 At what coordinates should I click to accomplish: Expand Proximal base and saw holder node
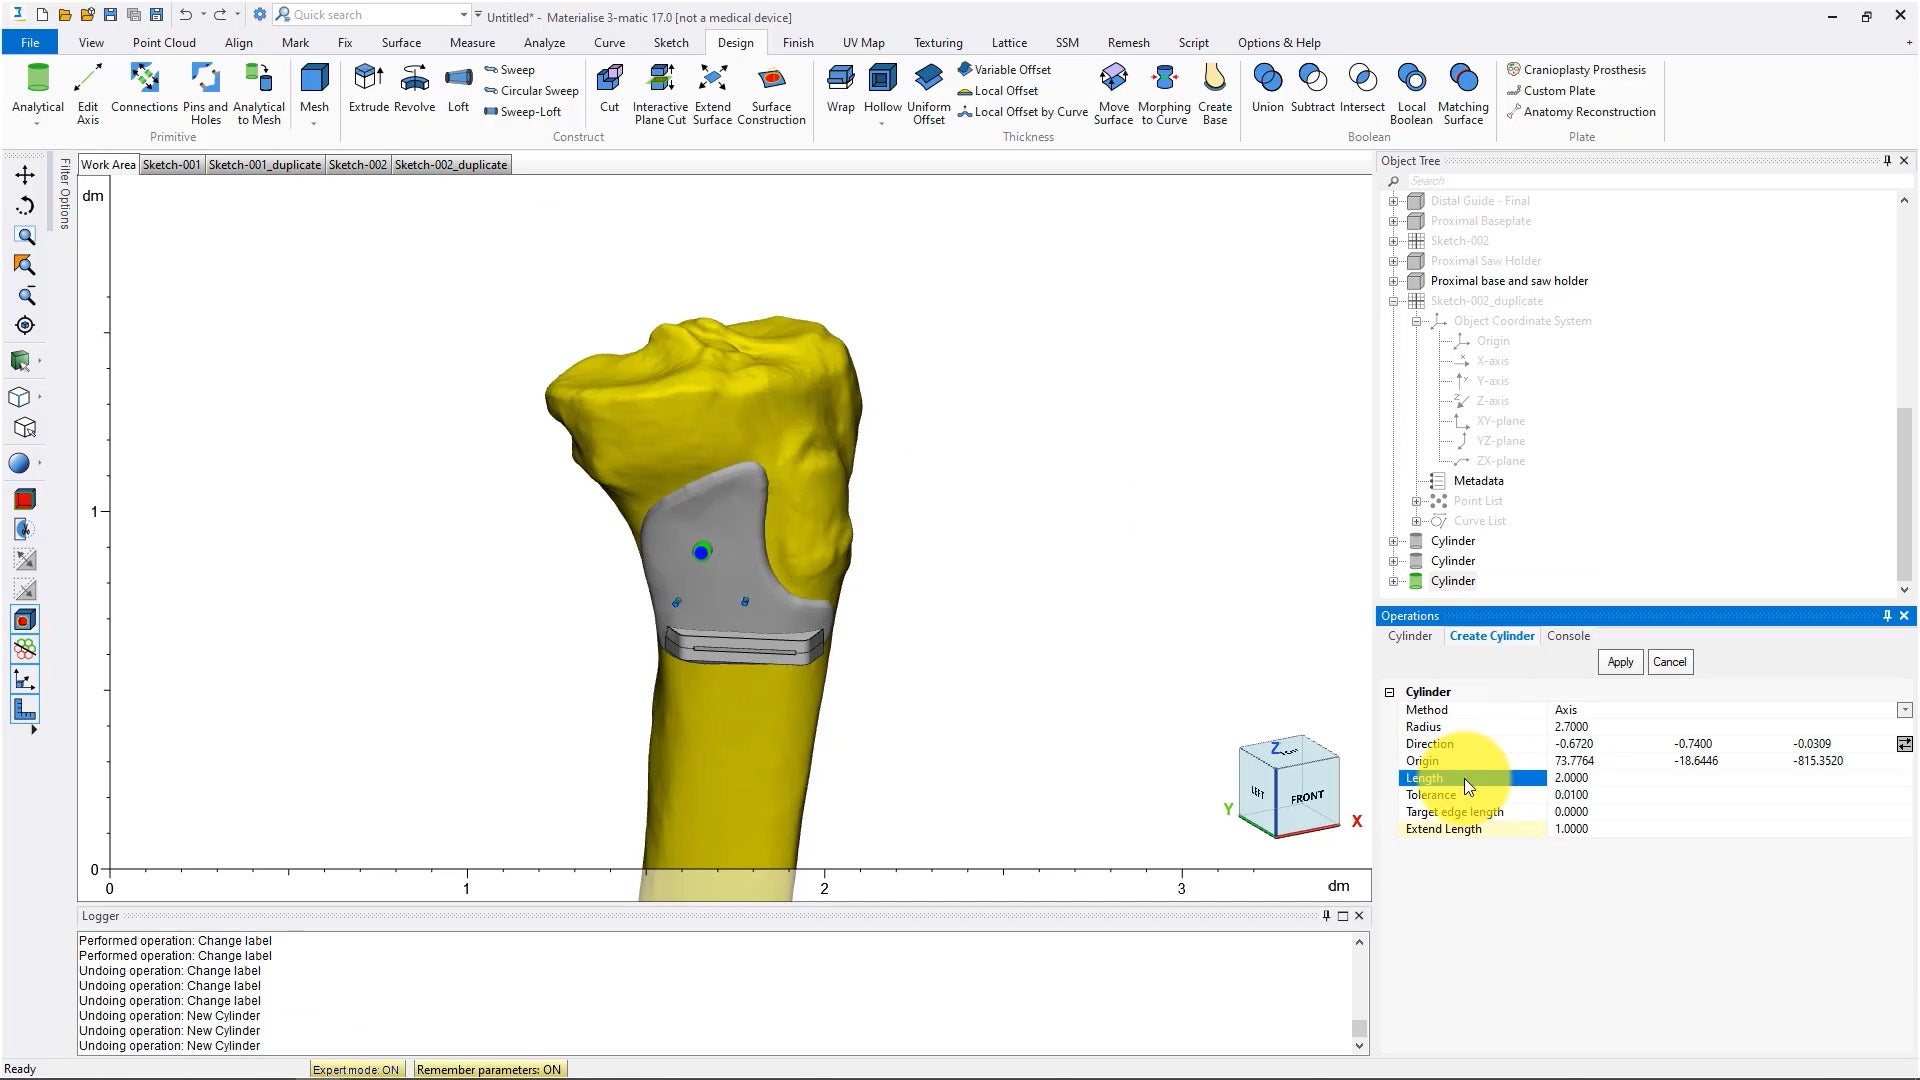1393,281
